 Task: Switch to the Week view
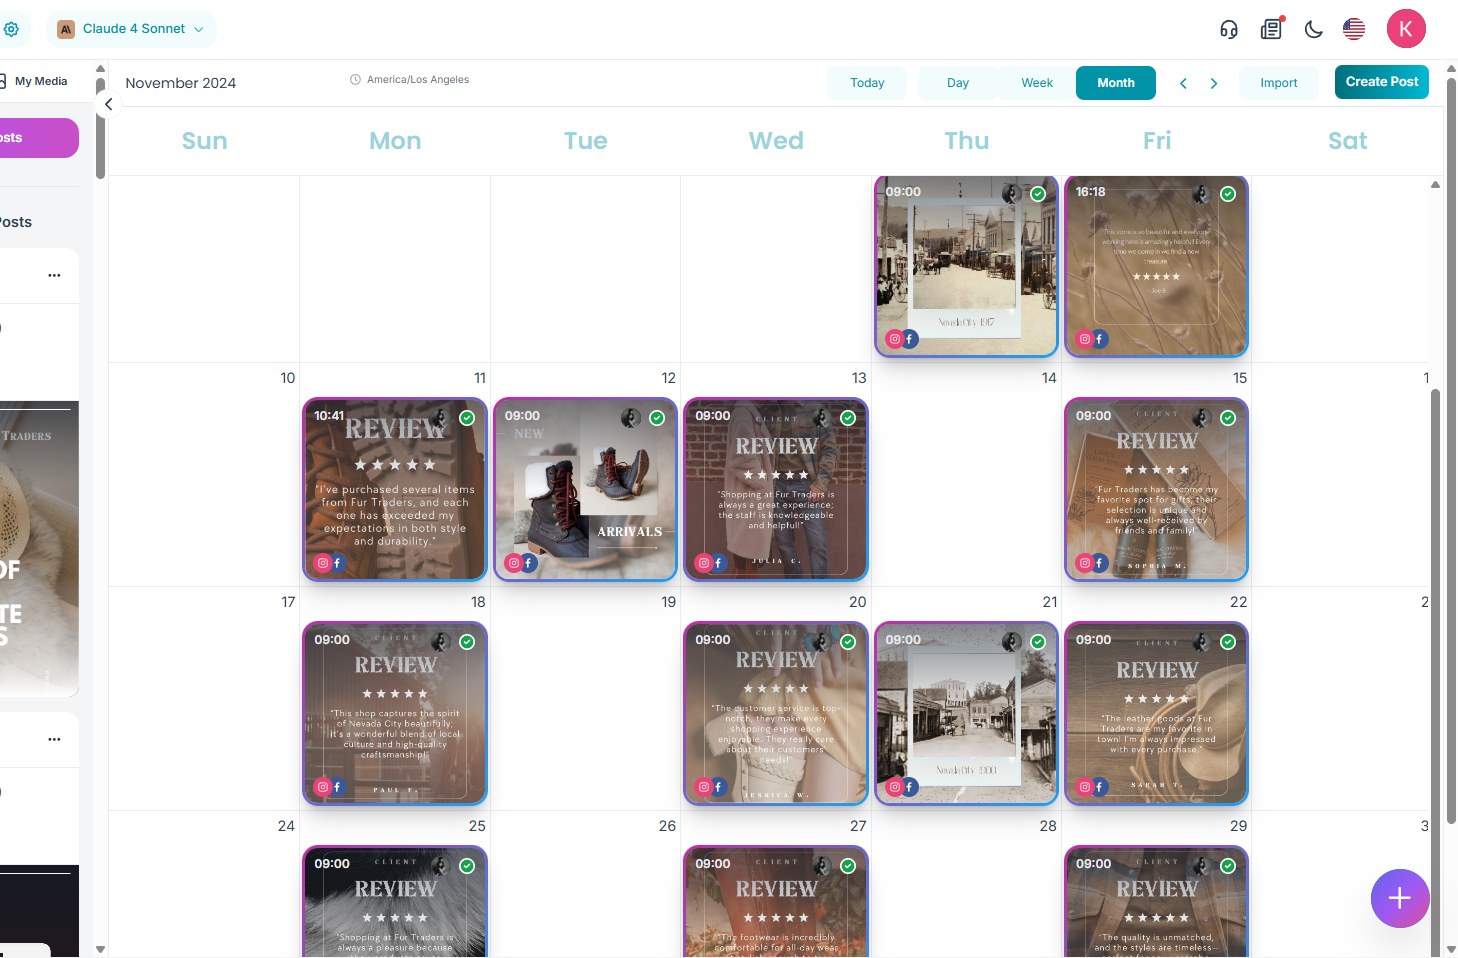point(1037,83)
